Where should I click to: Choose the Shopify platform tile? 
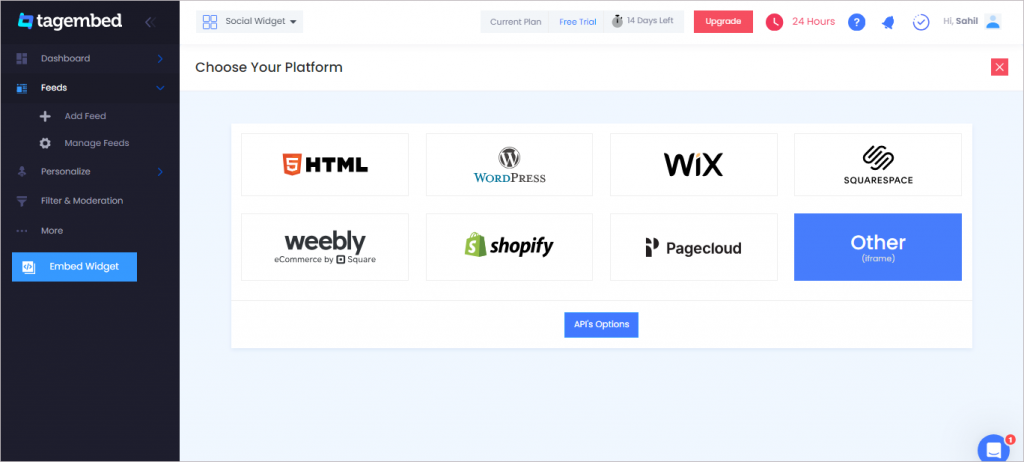[509, 247]
